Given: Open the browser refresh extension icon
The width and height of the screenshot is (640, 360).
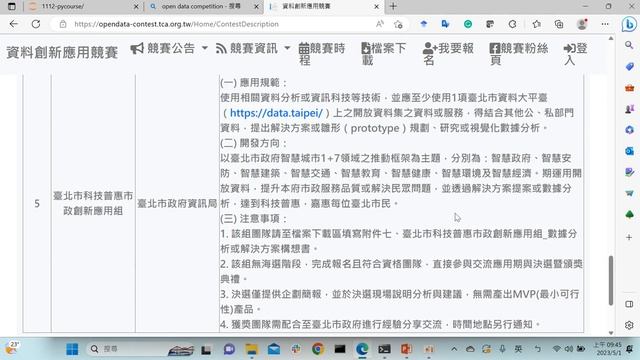Looking at the screenshot, I should 513,24.
